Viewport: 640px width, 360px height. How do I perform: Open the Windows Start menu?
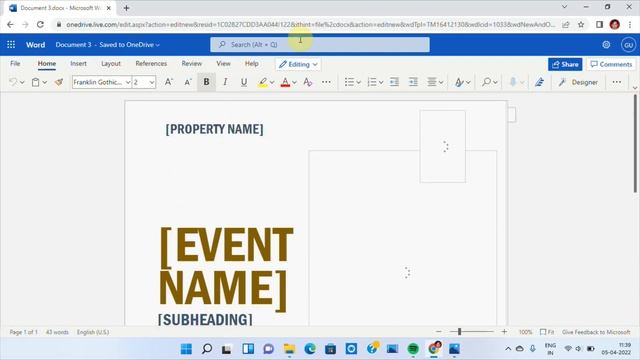187,349
